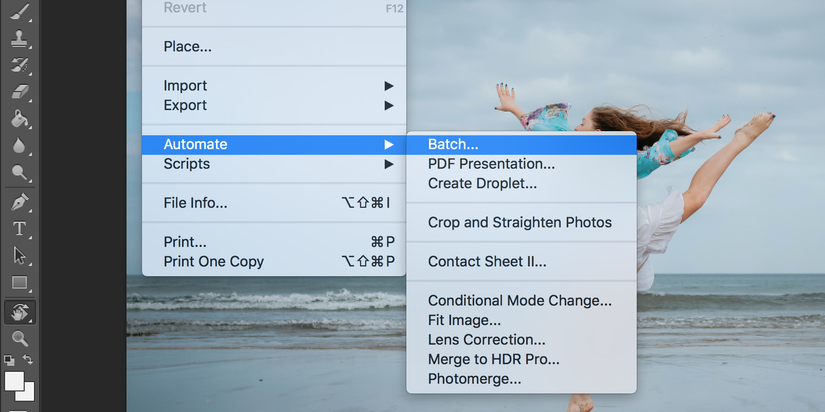Activate the Paint Bucket tool

(19, 119)
